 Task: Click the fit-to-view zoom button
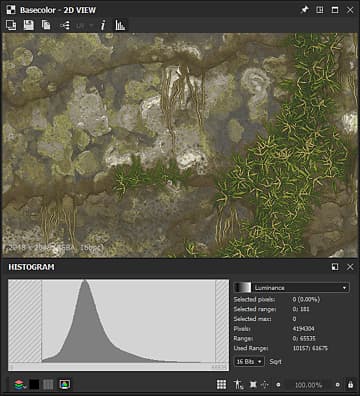tap(253, 385)
